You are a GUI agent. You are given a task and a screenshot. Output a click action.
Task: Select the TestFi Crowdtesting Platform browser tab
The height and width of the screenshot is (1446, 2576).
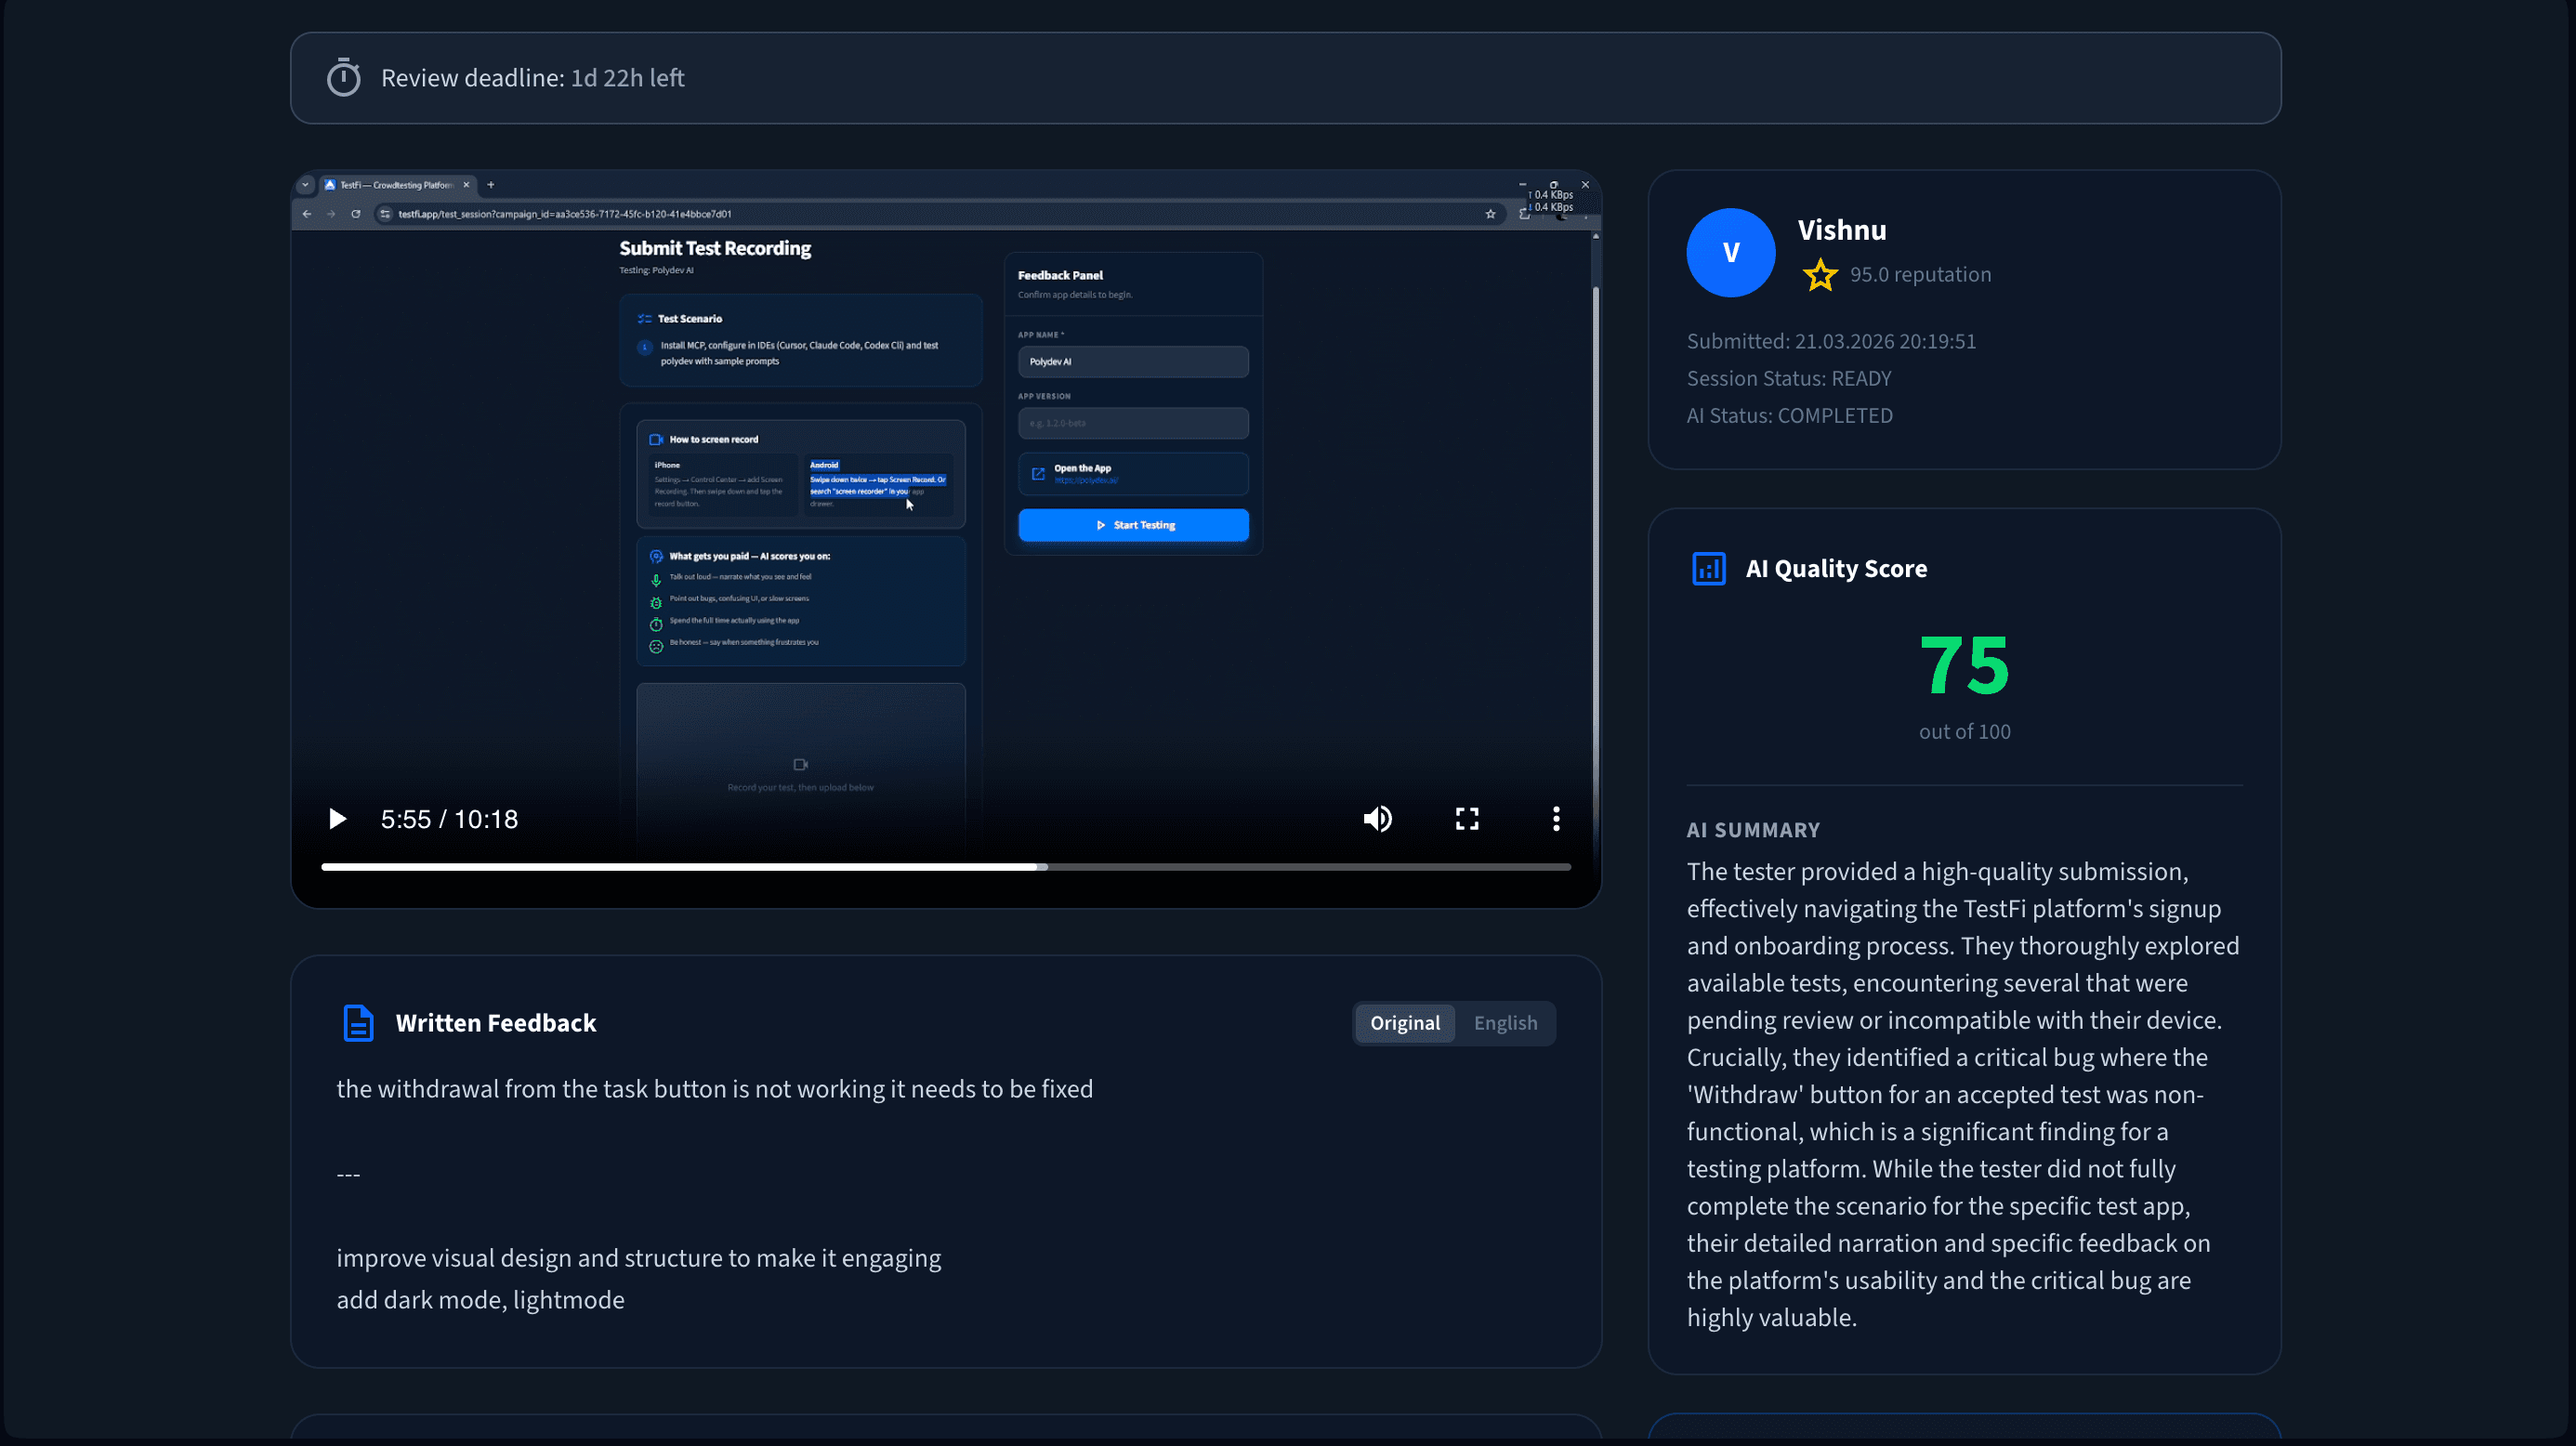click(x=392, y=185)
